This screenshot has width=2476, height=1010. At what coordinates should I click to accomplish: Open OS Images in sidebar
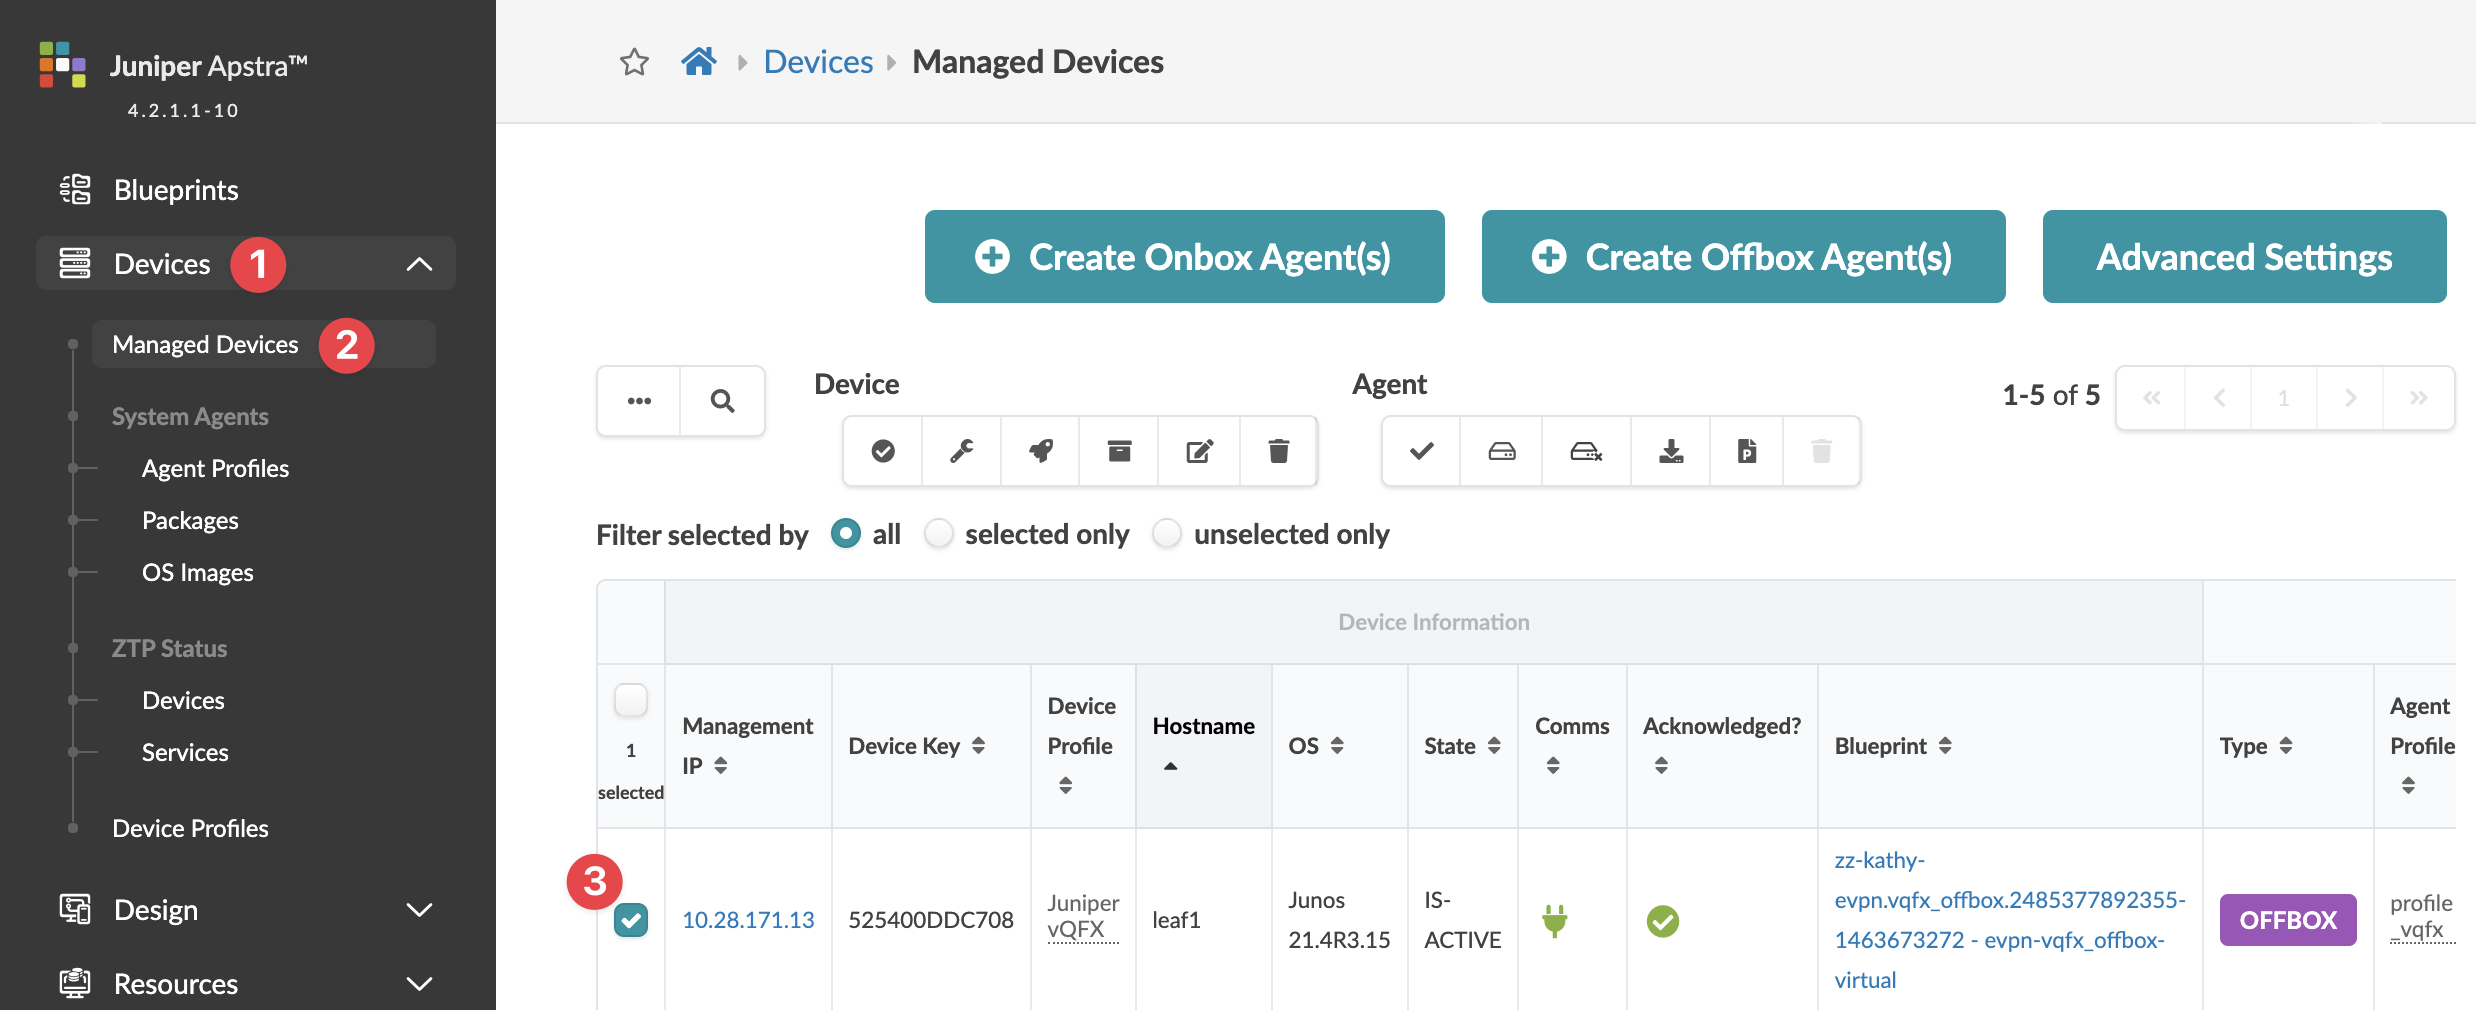[197, 572]
